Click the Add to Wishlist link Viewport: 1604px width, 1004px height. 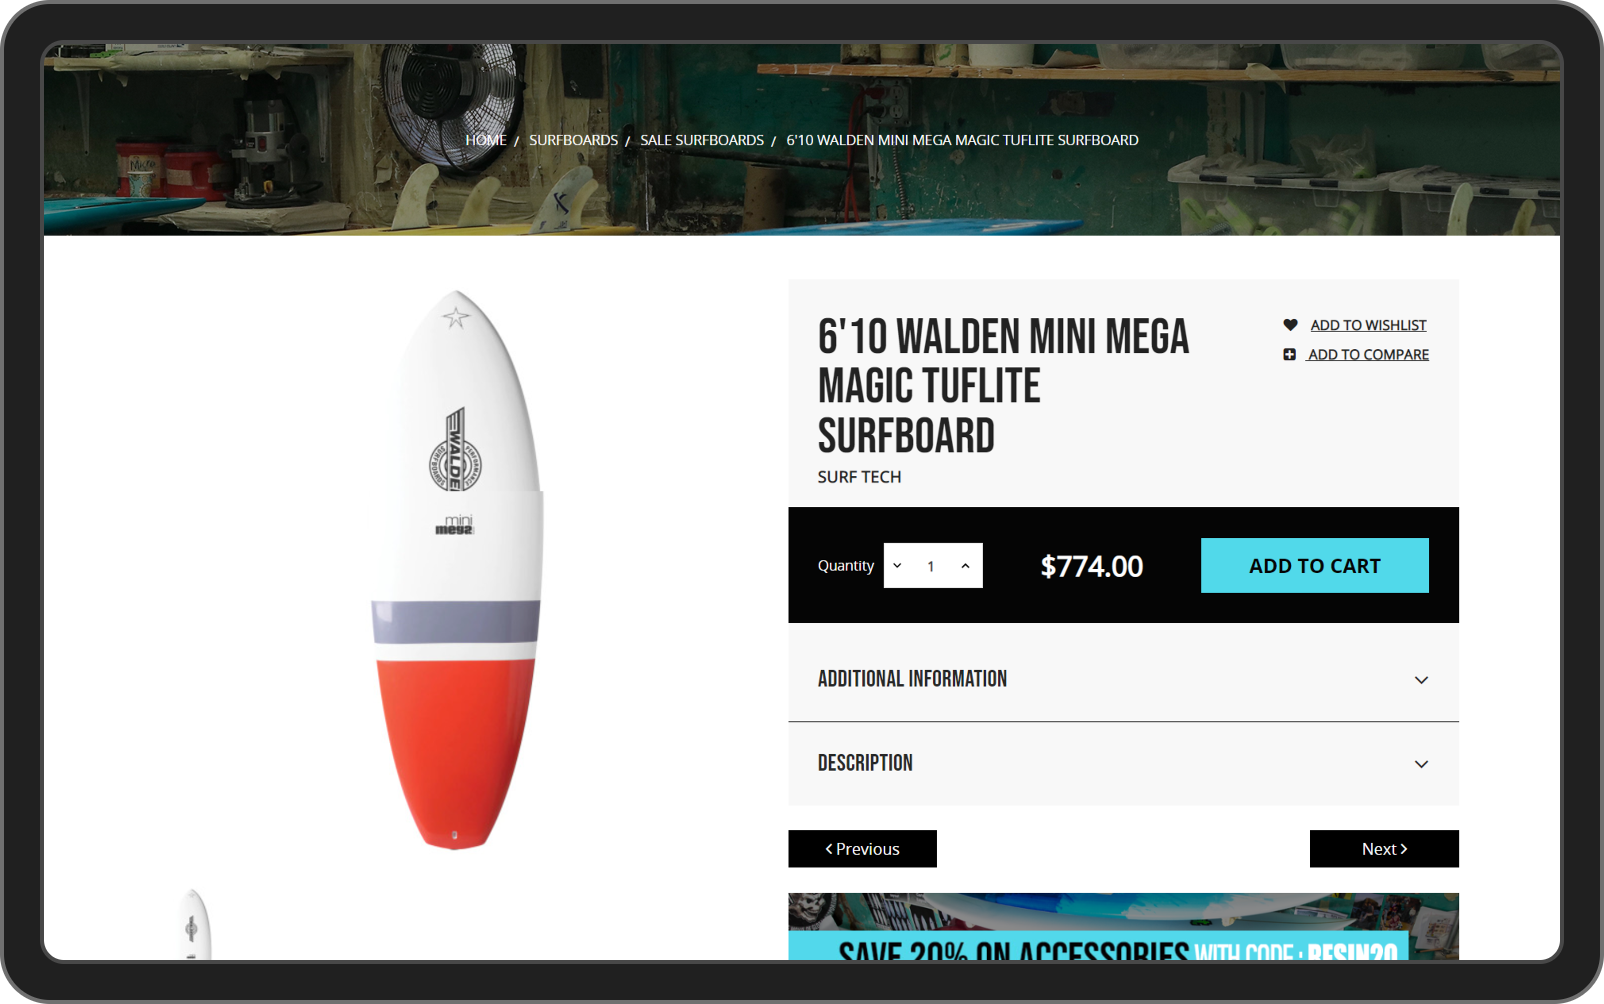[1368, 325]
